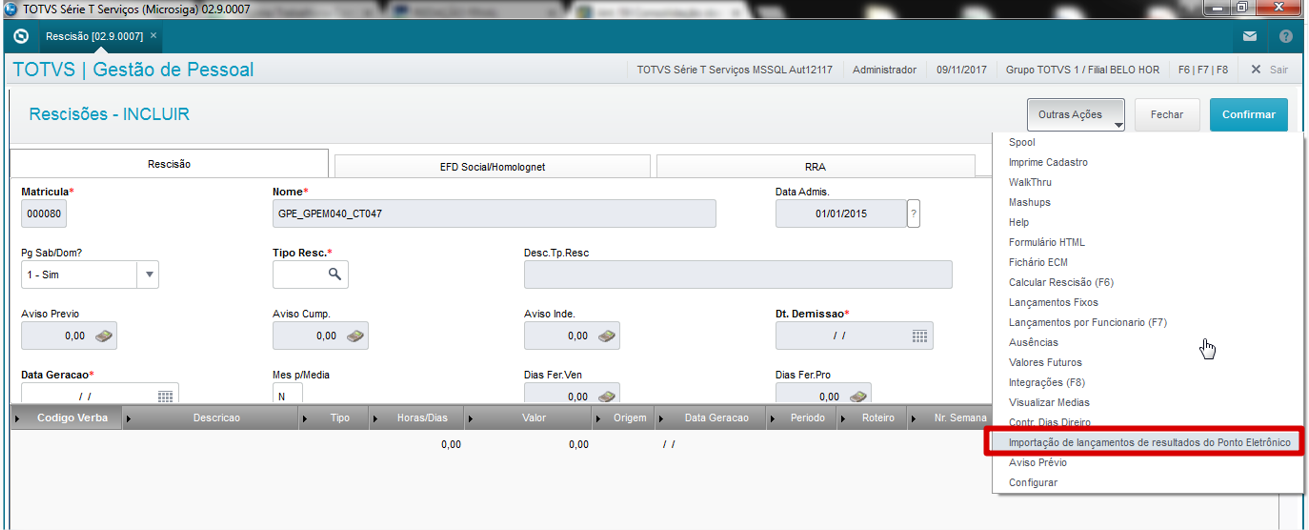Click the Tipo column header
Viewport: 1309px width, 530px height.
pos(340,418)
